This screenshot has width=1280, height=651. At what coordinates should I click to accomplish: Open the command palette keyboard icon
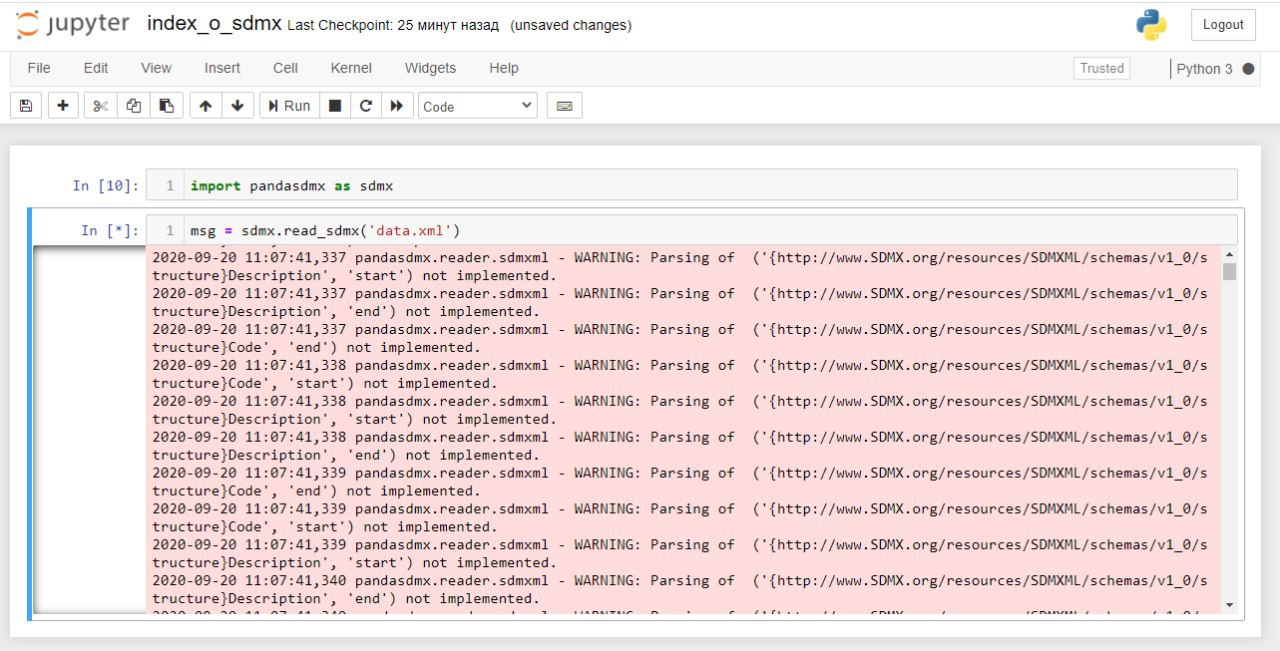point(564,106)
